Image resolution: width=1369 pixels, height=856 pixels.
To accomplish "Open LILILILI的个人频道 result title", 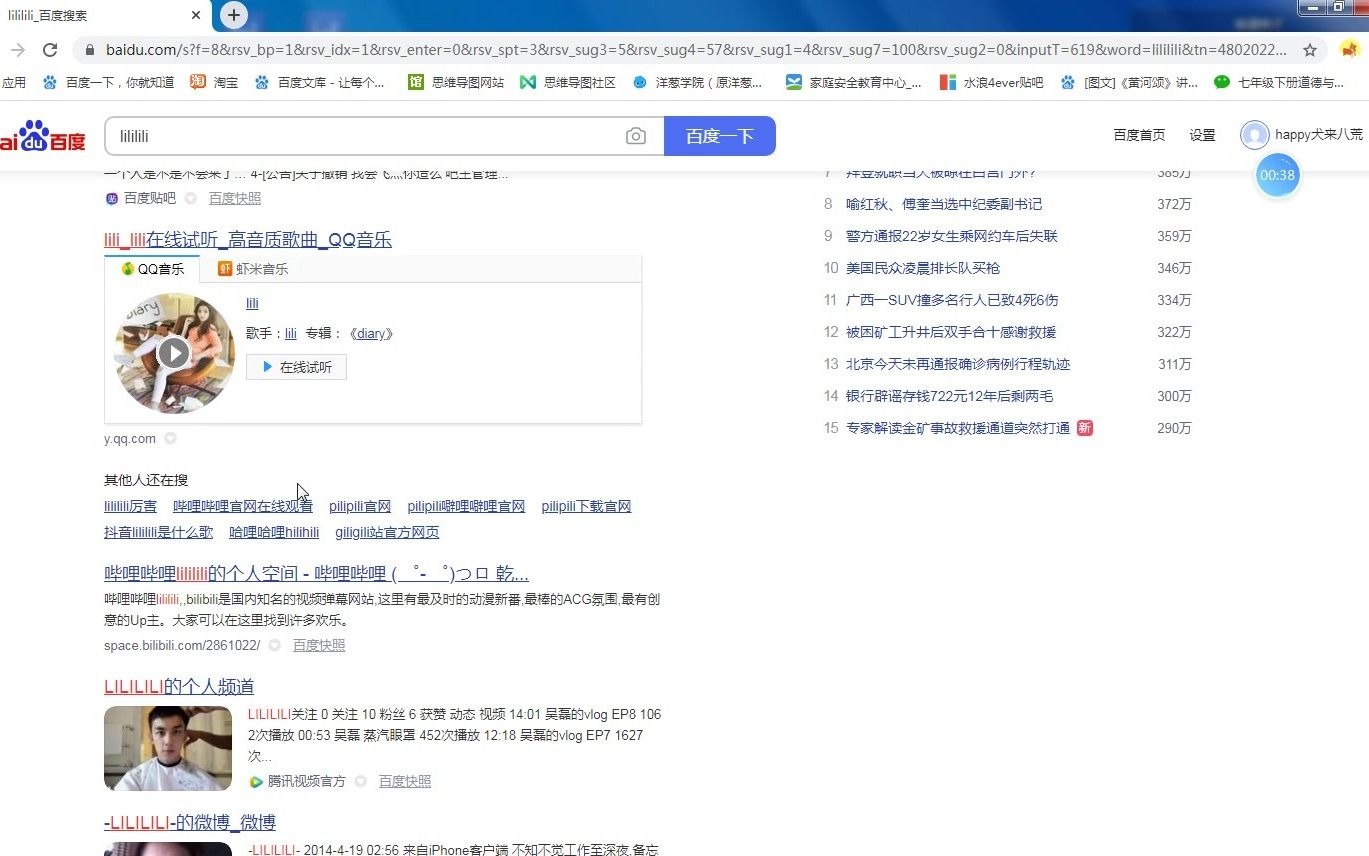I will [x=179, y=686].
